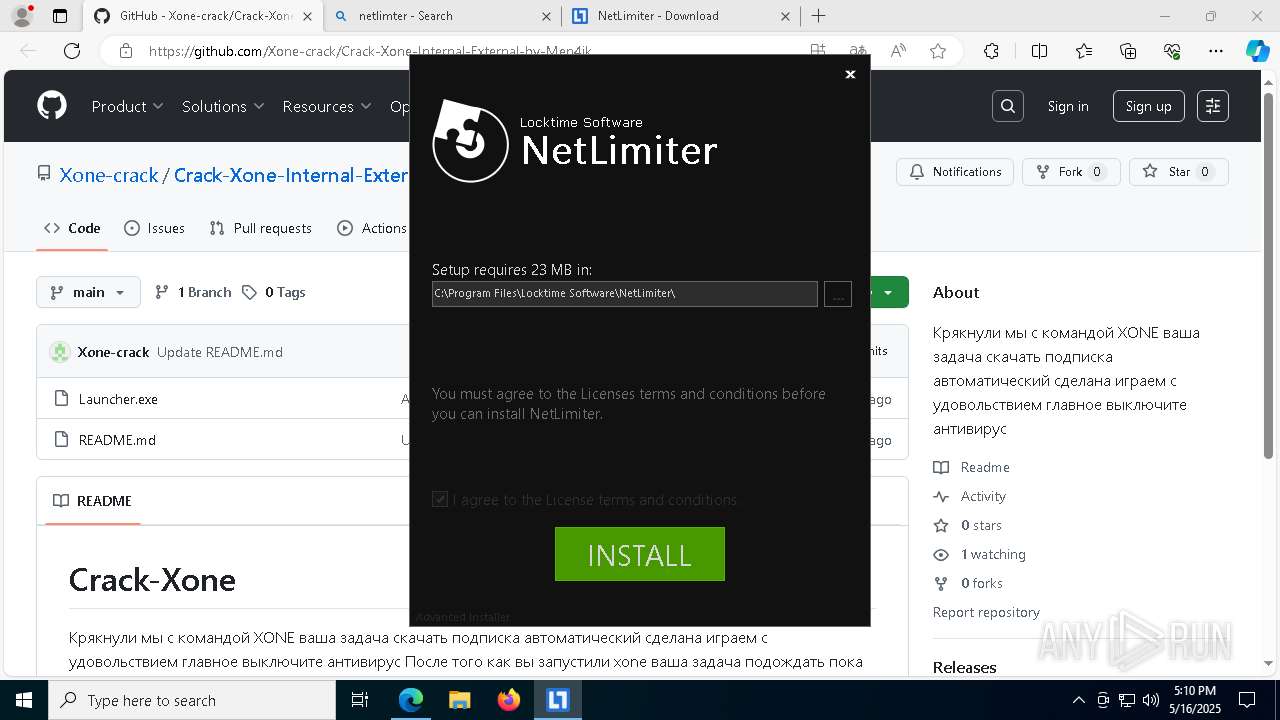
Task: Open Edge Favorites list
Action: point(1084,51)
